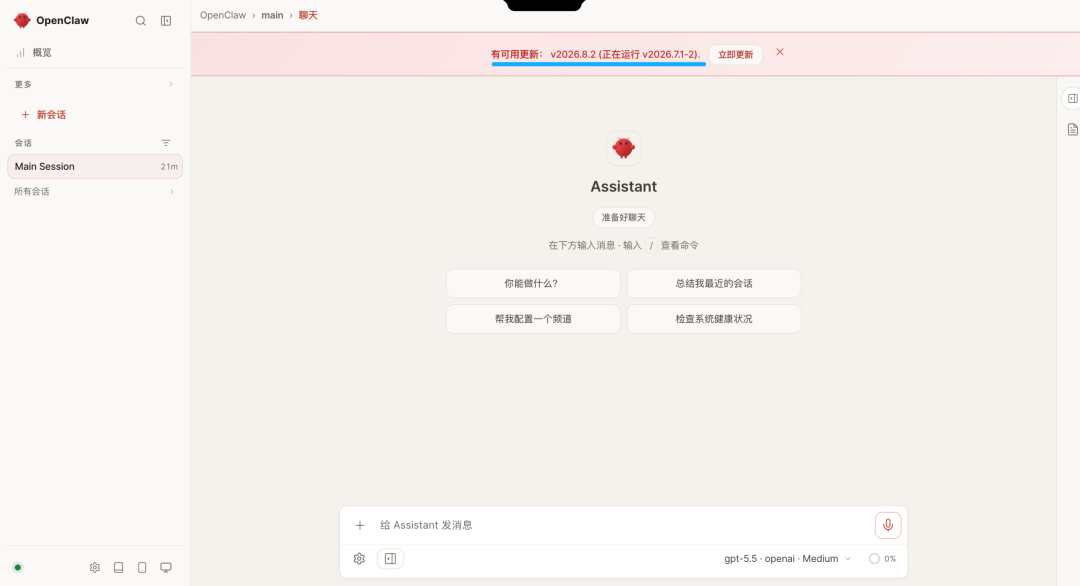Focus the 给 Assistant 发消息 message field
Viewport: 1080px width, 586px height.
tap(622, 525)
